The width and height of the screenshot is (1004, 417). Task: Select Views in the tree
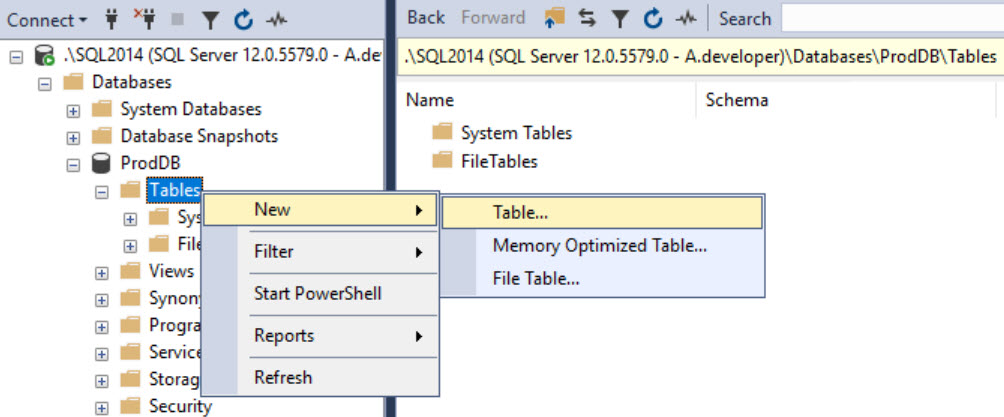[x=171, y=271]
